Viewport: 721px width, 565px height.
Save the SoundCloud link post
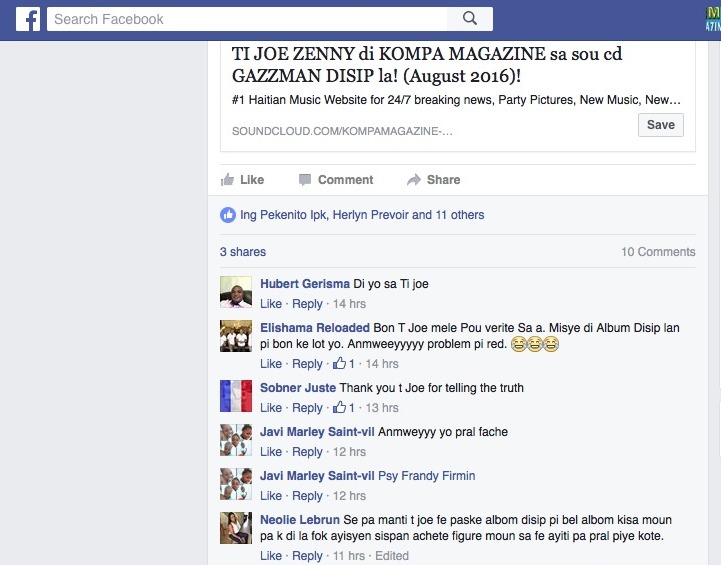tap(661, 125)
